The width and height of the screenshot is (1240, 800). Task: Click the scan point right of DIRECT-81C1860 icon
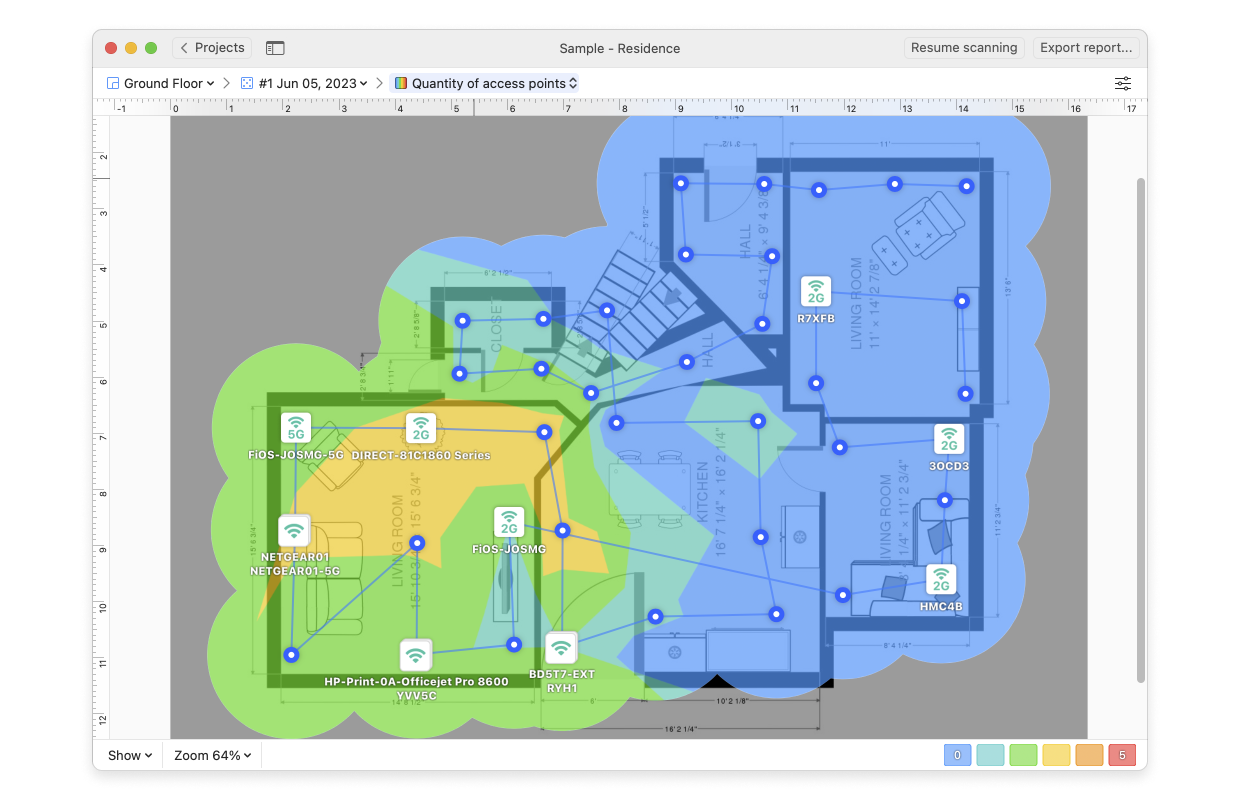(544, 432)
